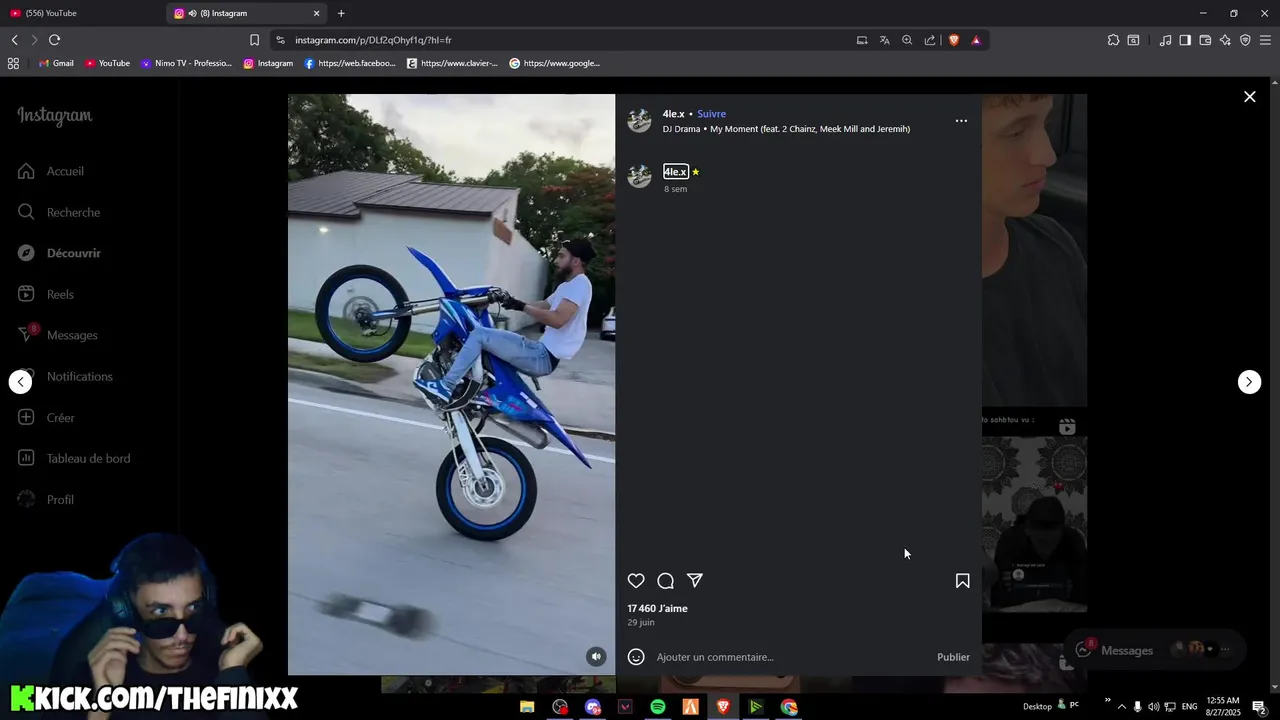Screen dimensions: 1280x720
Task: Open the post's three-dot options menu
Action: (961, 121)
